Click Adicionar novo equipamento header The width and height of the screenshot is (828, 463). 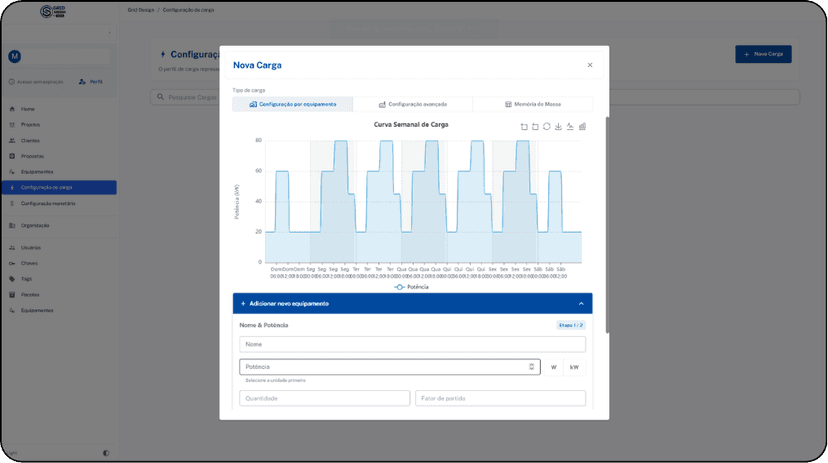click(x=412, y=304)
